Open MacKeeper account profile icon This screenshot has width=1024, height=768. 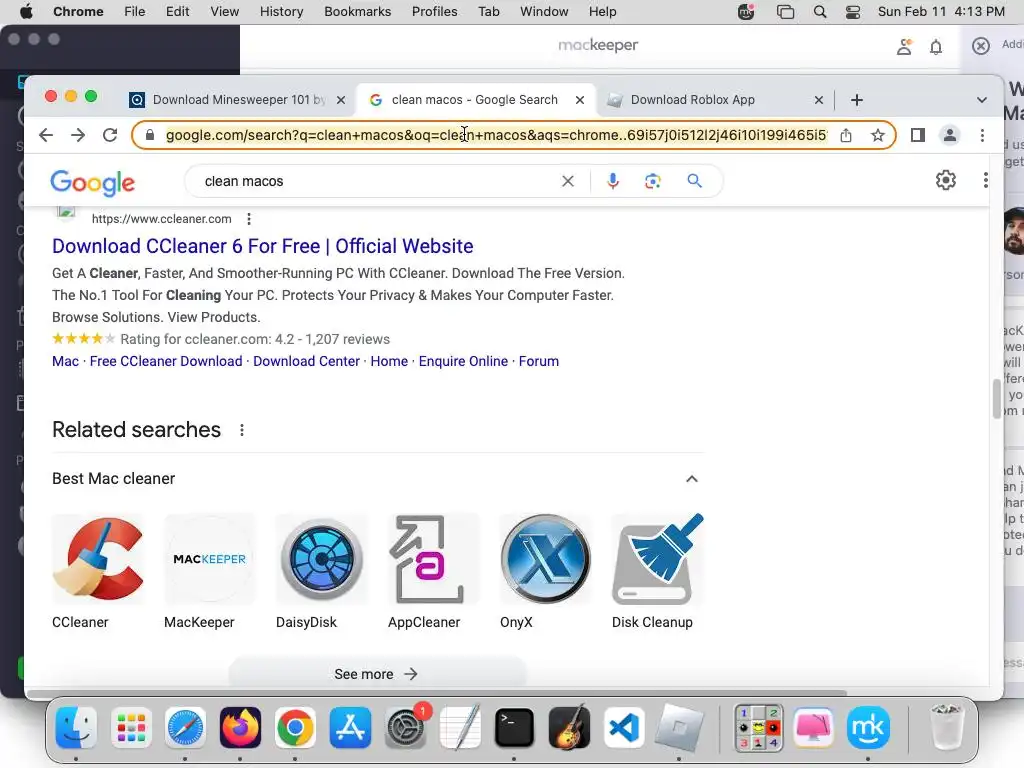[904, 46]
